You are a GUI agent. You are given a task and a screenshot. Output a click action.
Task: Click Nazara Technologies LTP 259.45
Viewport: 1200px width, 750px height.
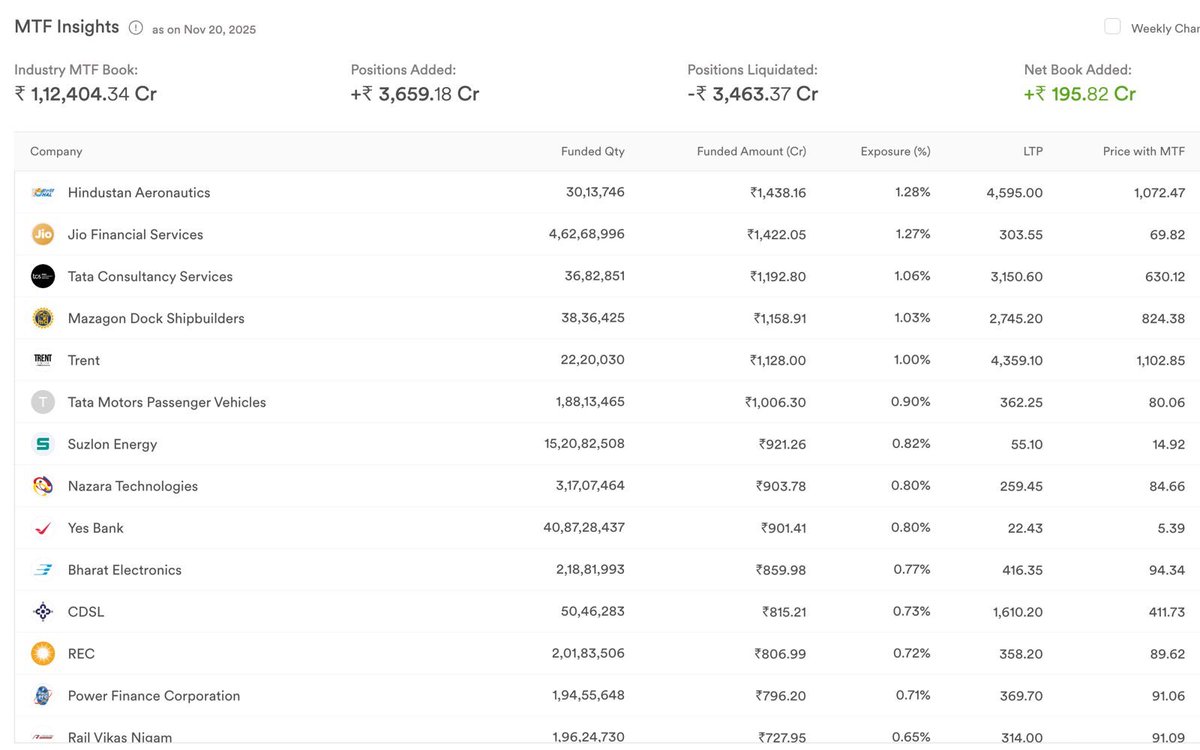(x=1020, y=486)
